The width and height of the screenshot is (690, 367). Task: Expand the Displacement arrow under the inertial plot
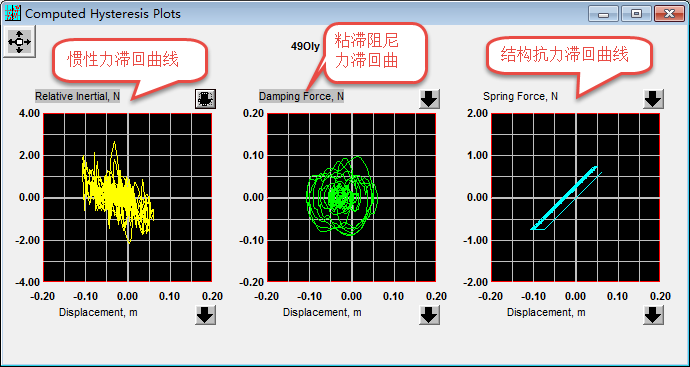[x=206, y=315]
